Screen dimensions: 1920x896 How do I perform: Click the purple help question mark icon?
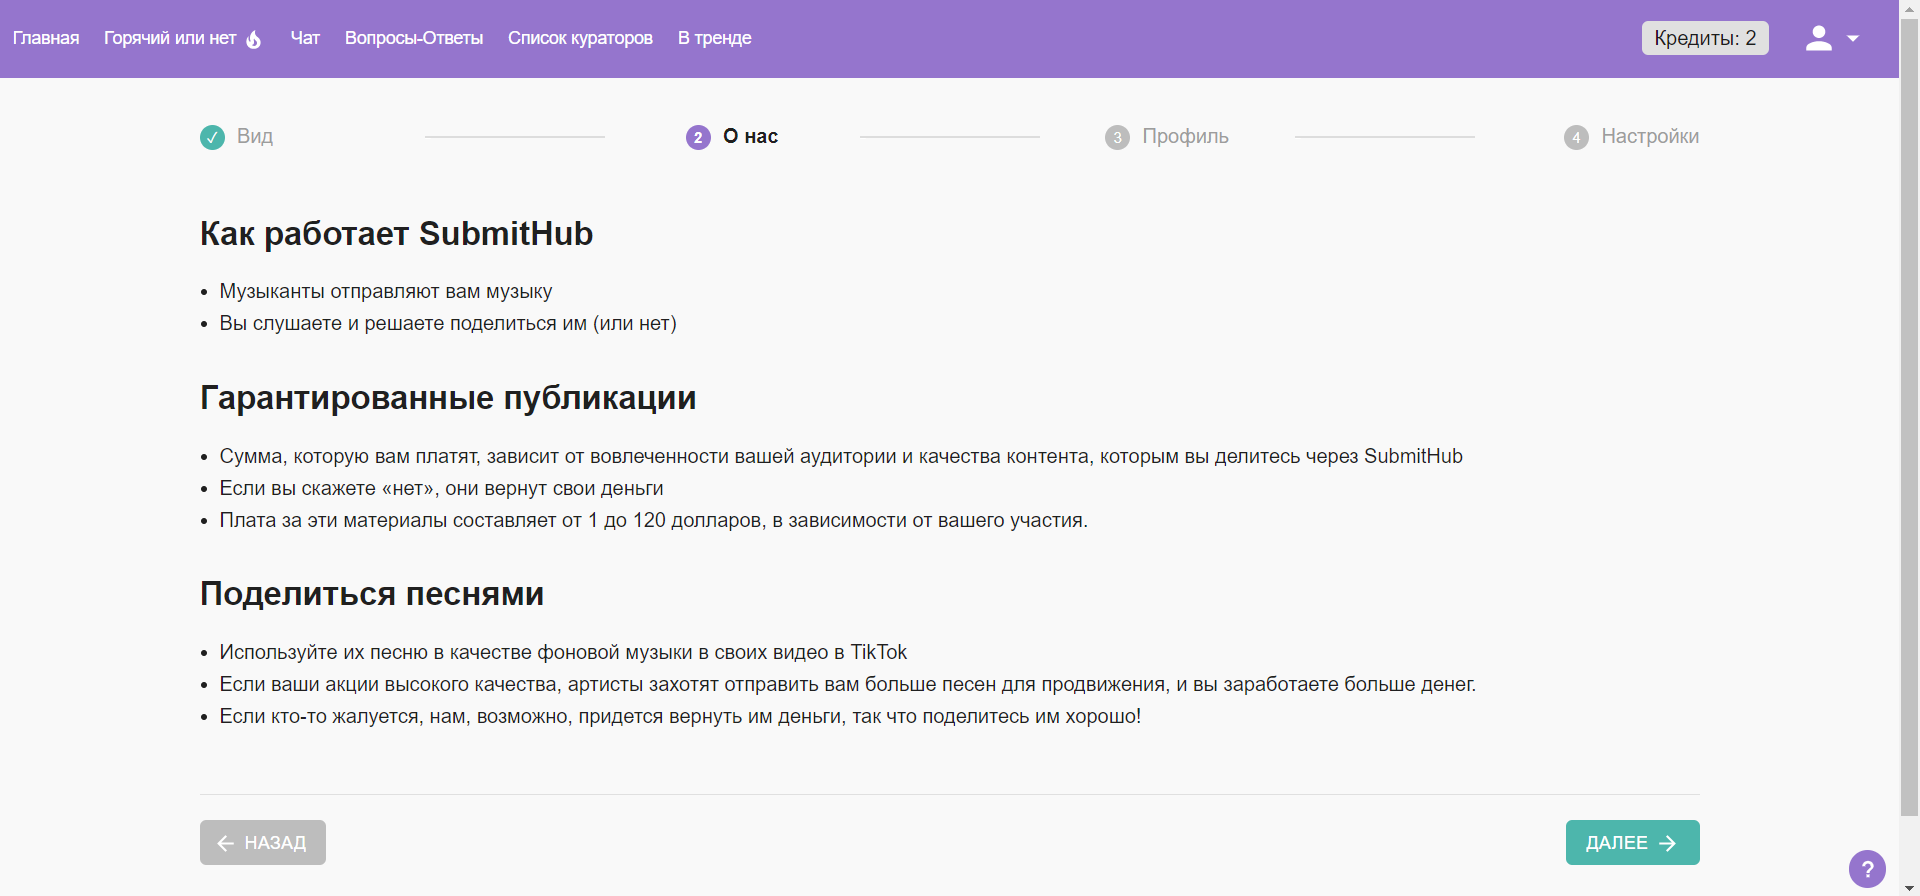click(x=1867, y=869)
